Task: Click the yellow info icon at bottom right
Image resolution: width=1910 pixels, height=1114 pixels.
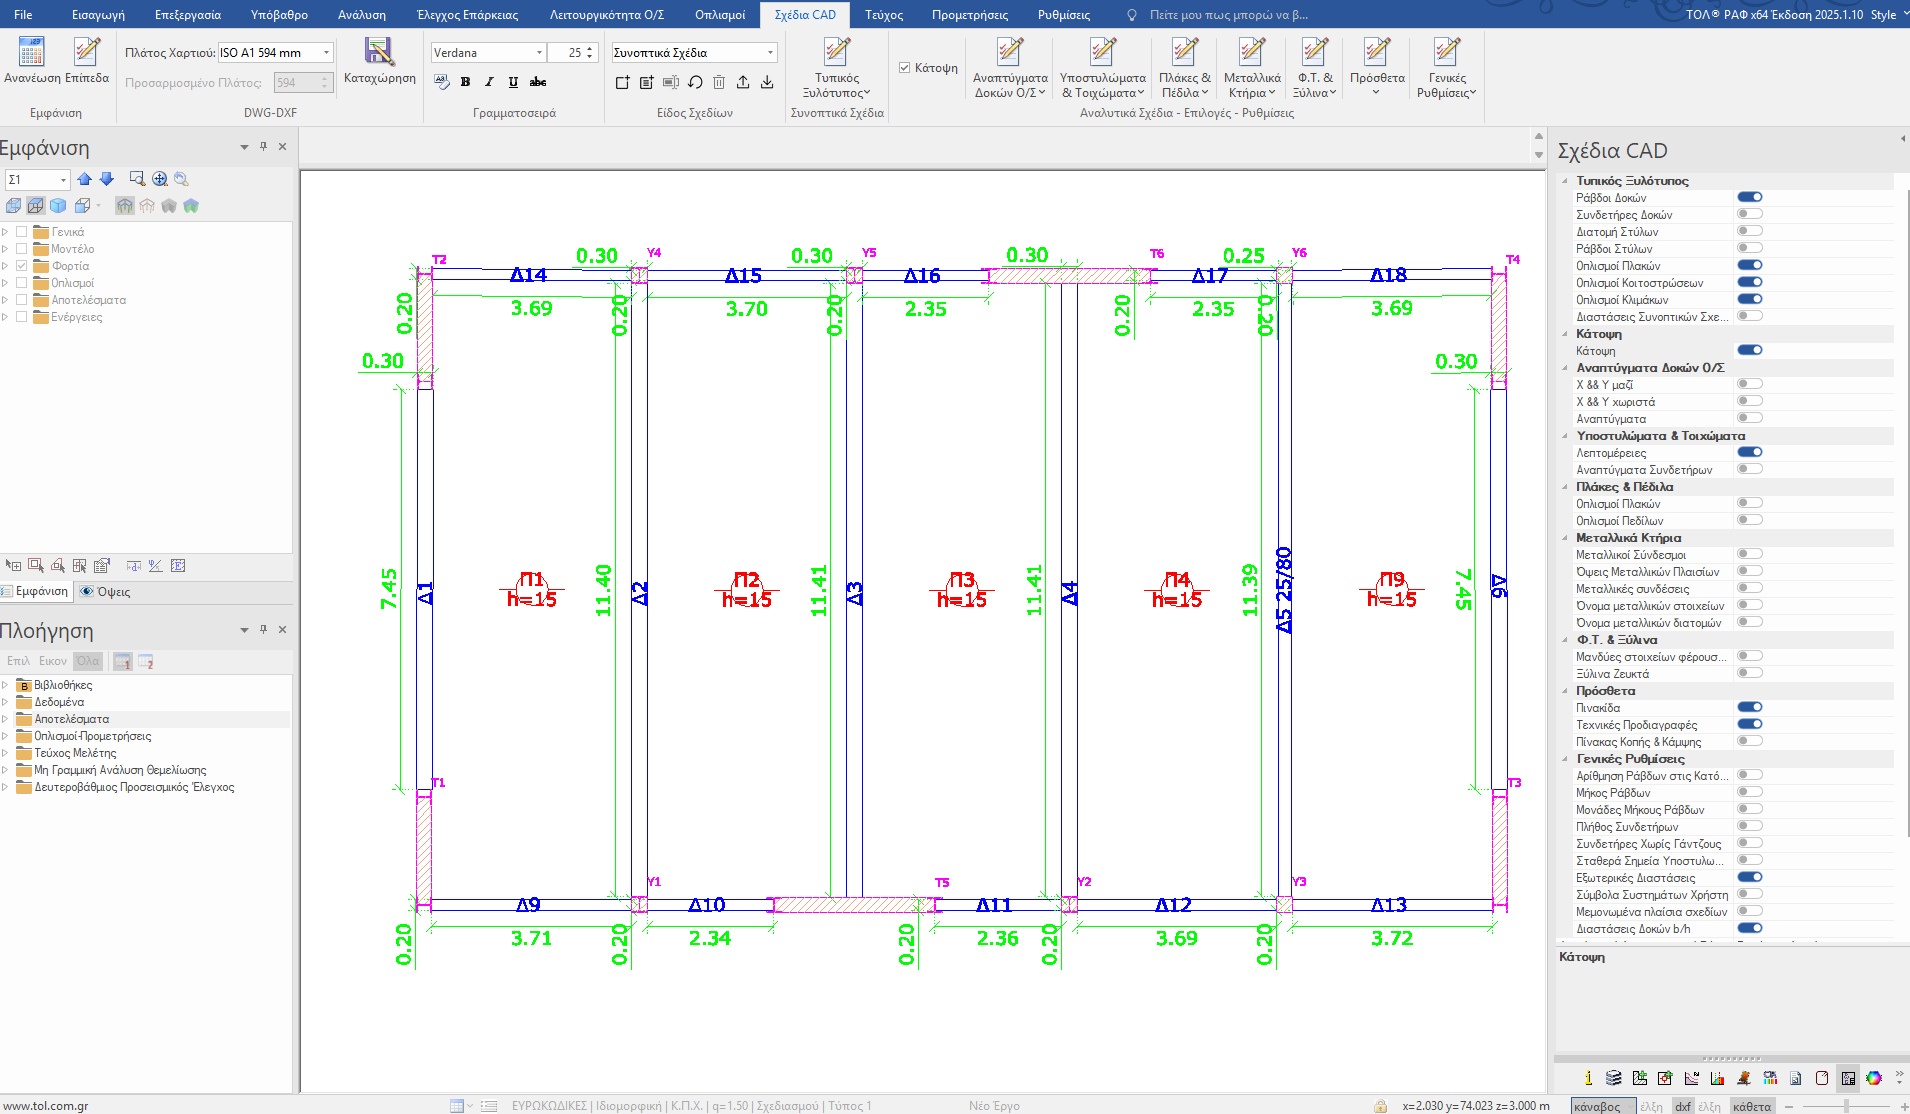Action: 1588,1078
